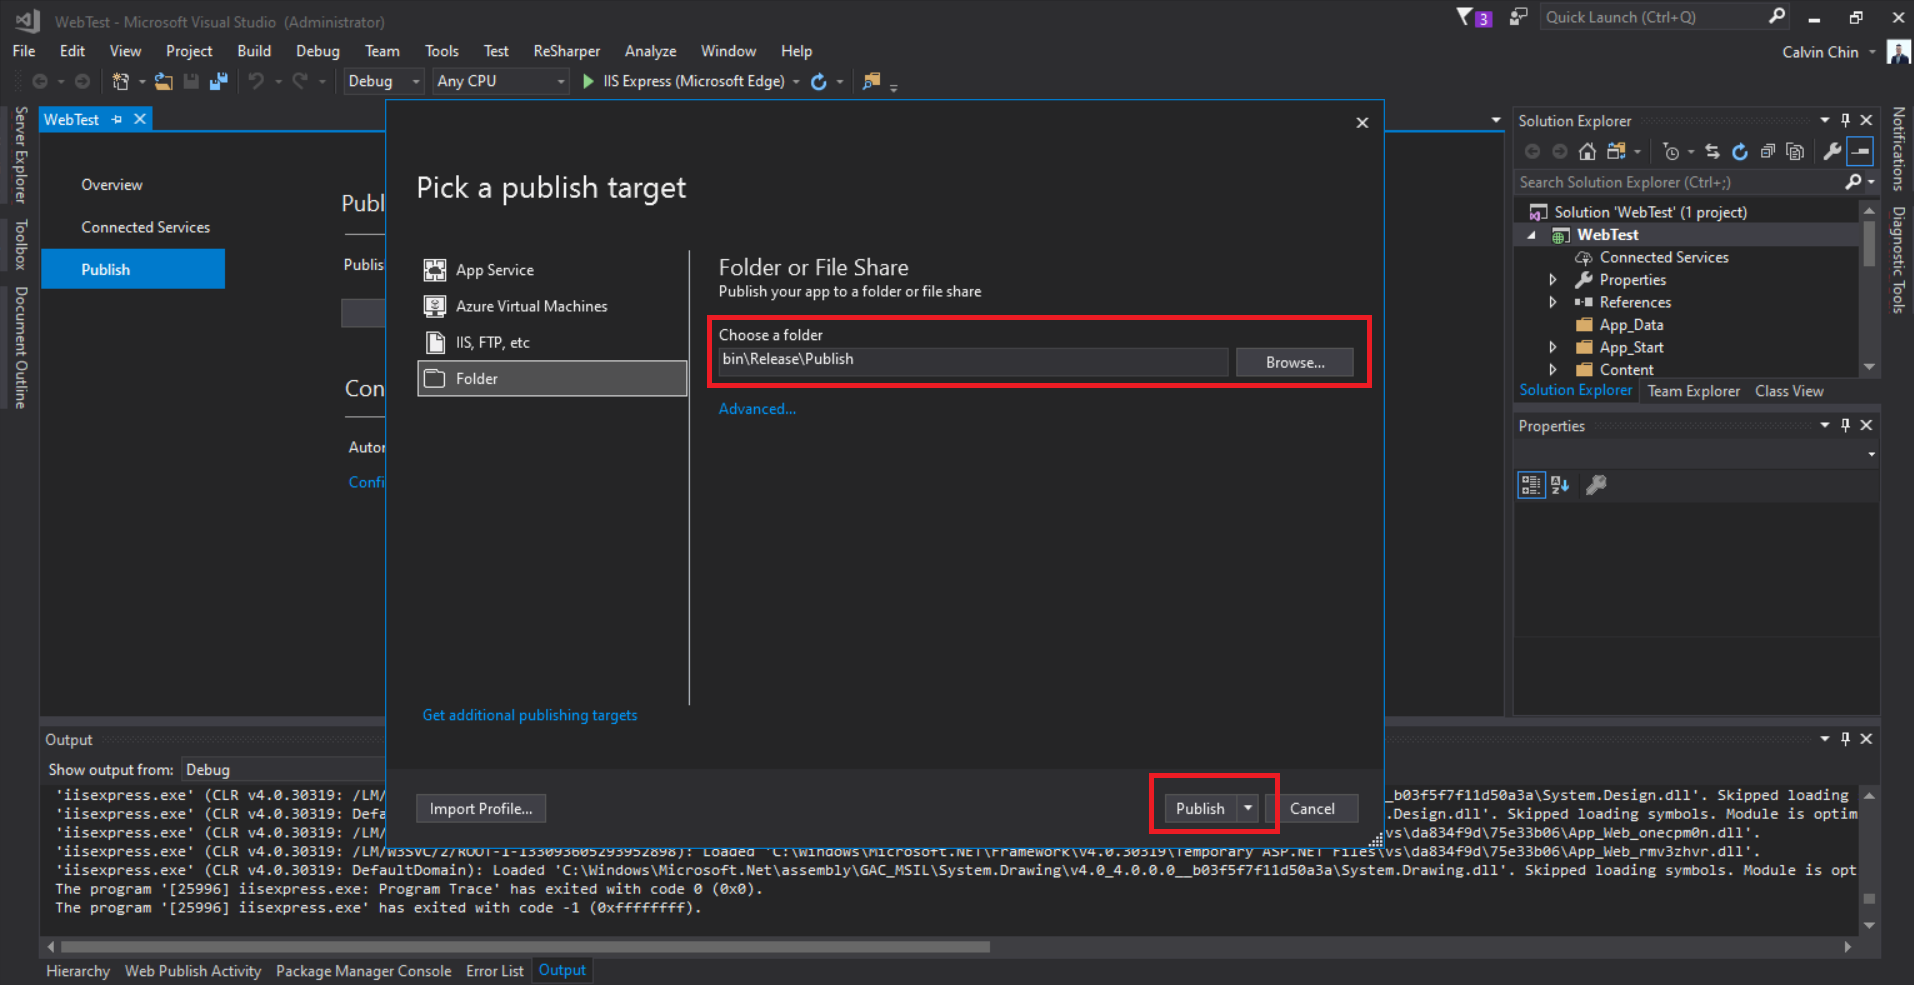Click the Solutions and Folders view switch icon

[1616, 151]
